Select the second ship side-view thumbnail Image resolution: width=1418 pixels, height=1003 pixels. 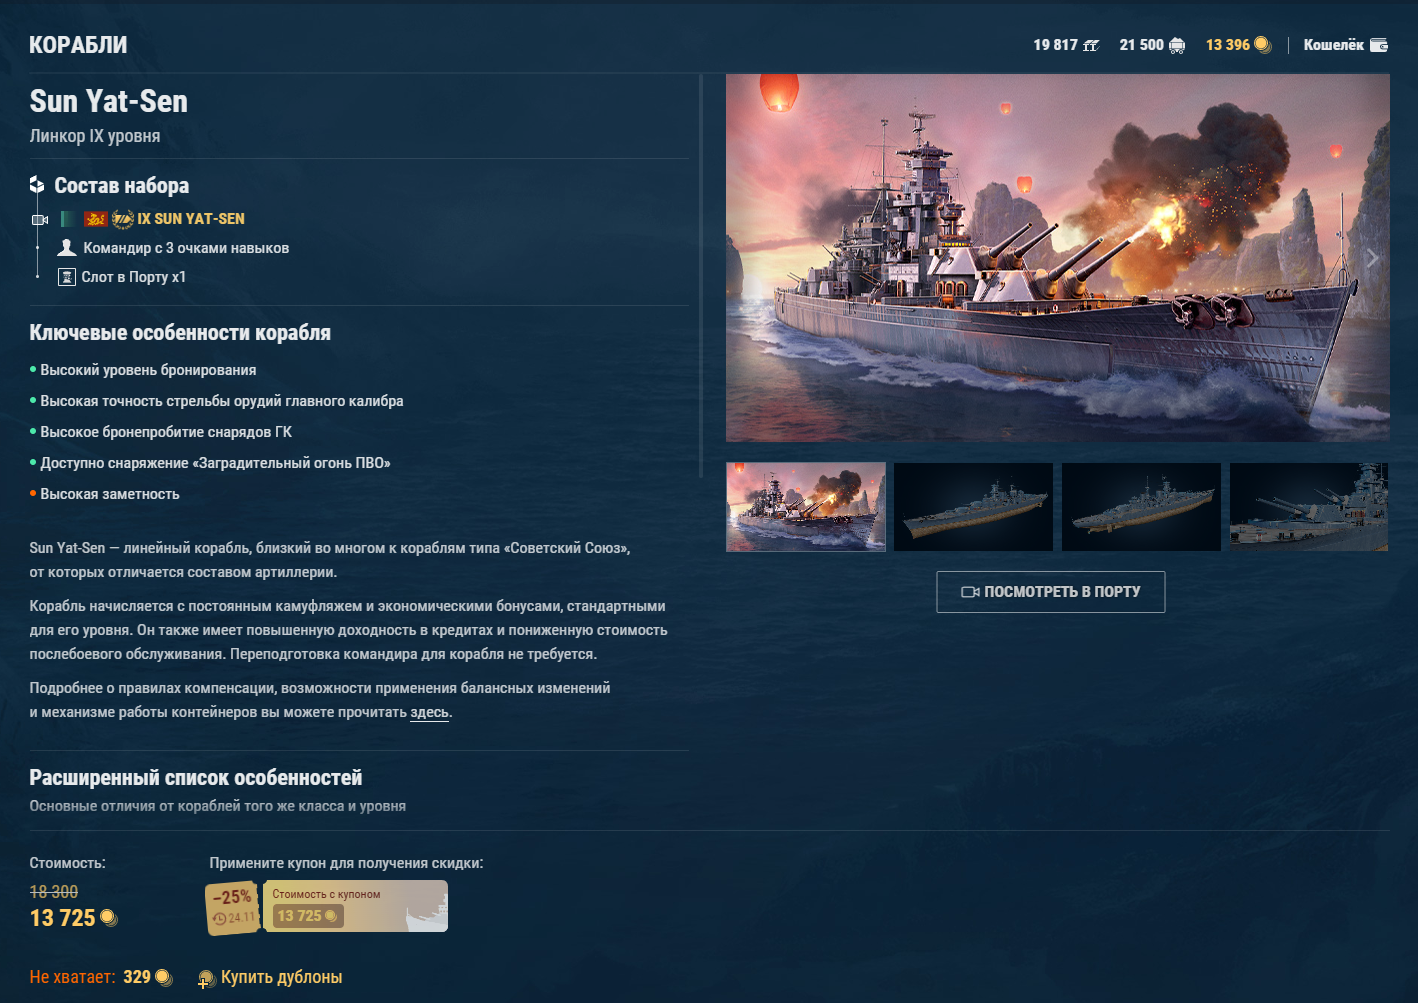click(973, 507)
